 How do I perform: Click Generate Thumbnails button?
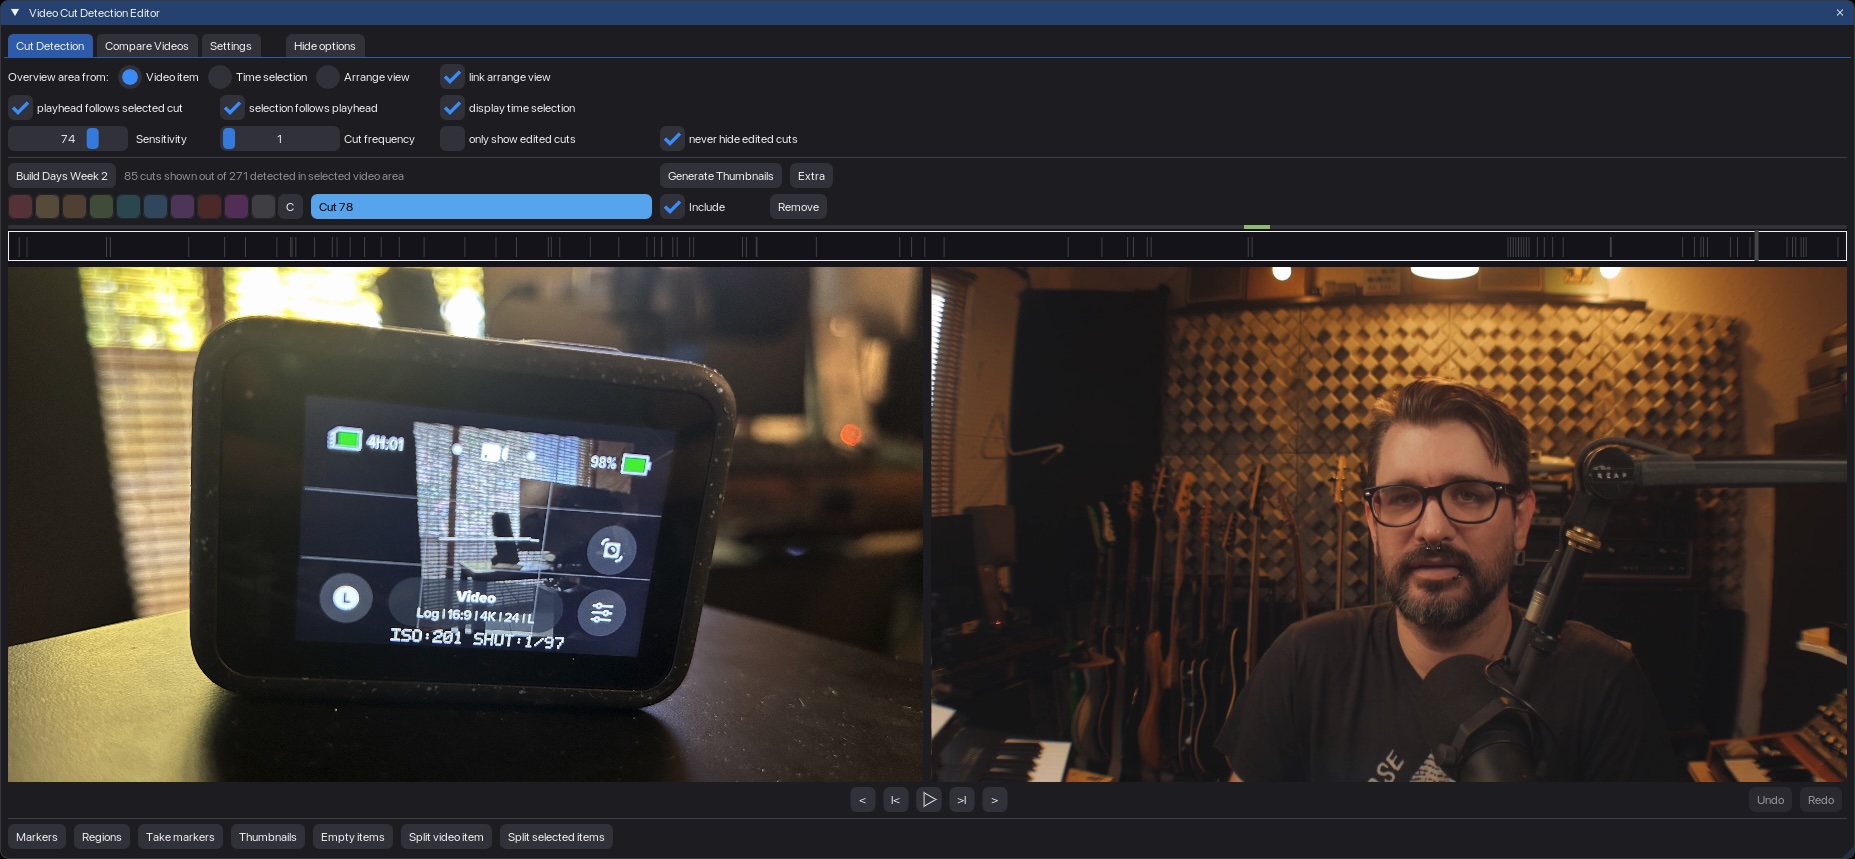click(720, 176)
